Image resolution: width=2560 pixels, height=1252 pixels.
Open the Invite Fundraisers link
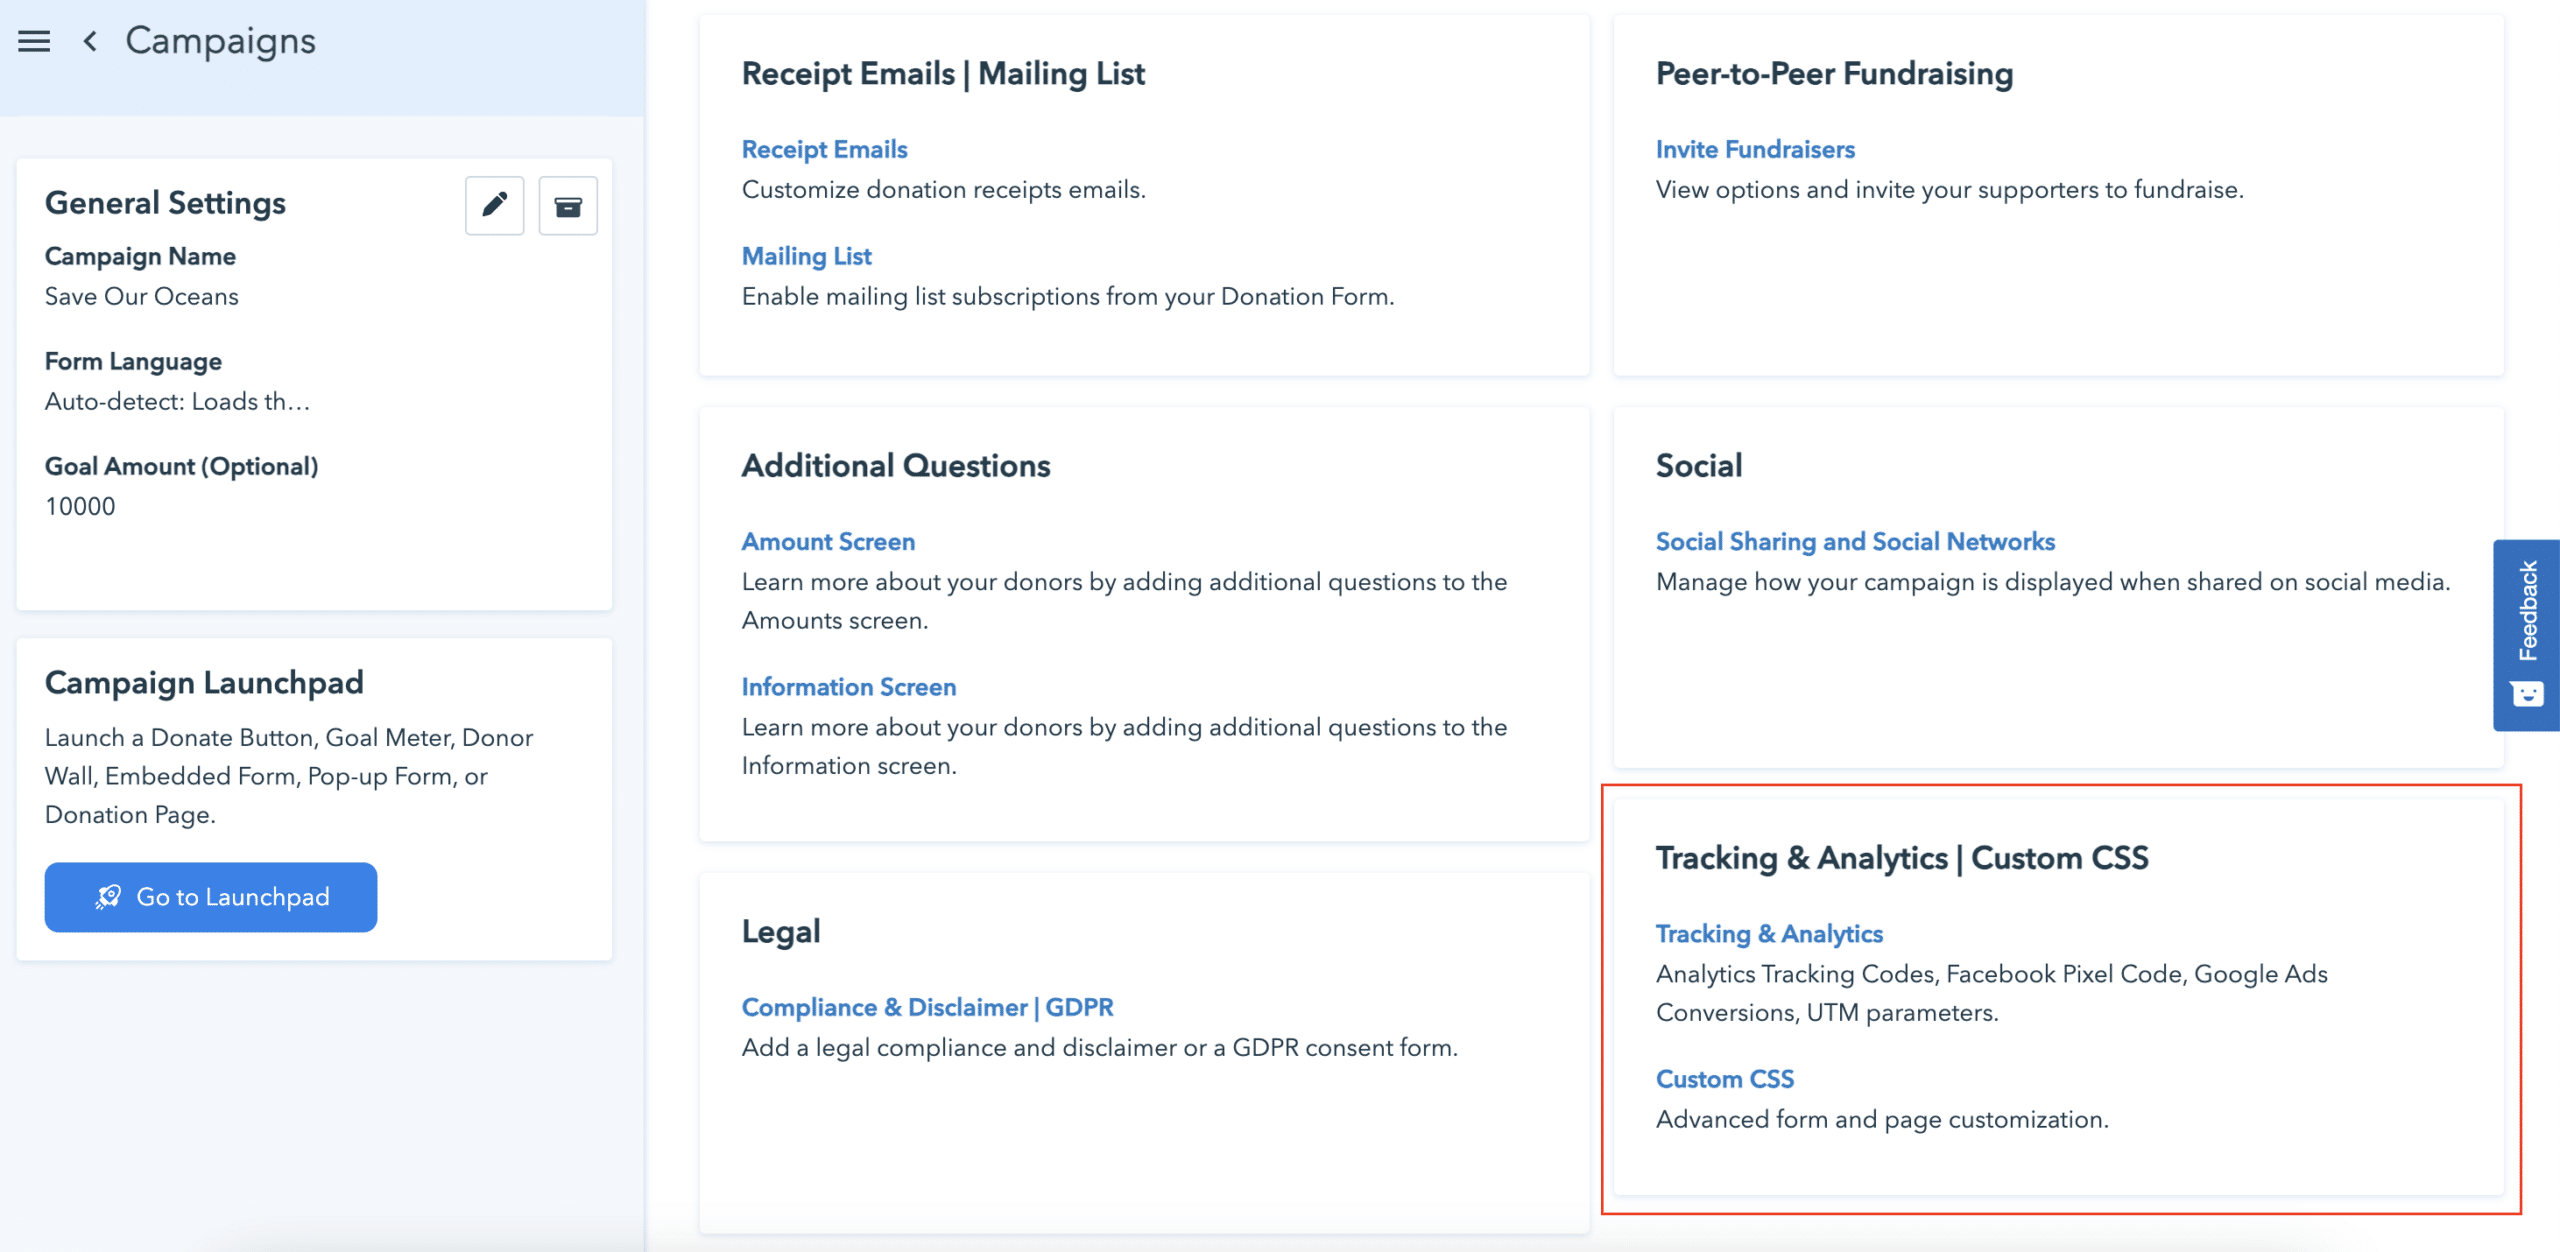coord(1755,148)
